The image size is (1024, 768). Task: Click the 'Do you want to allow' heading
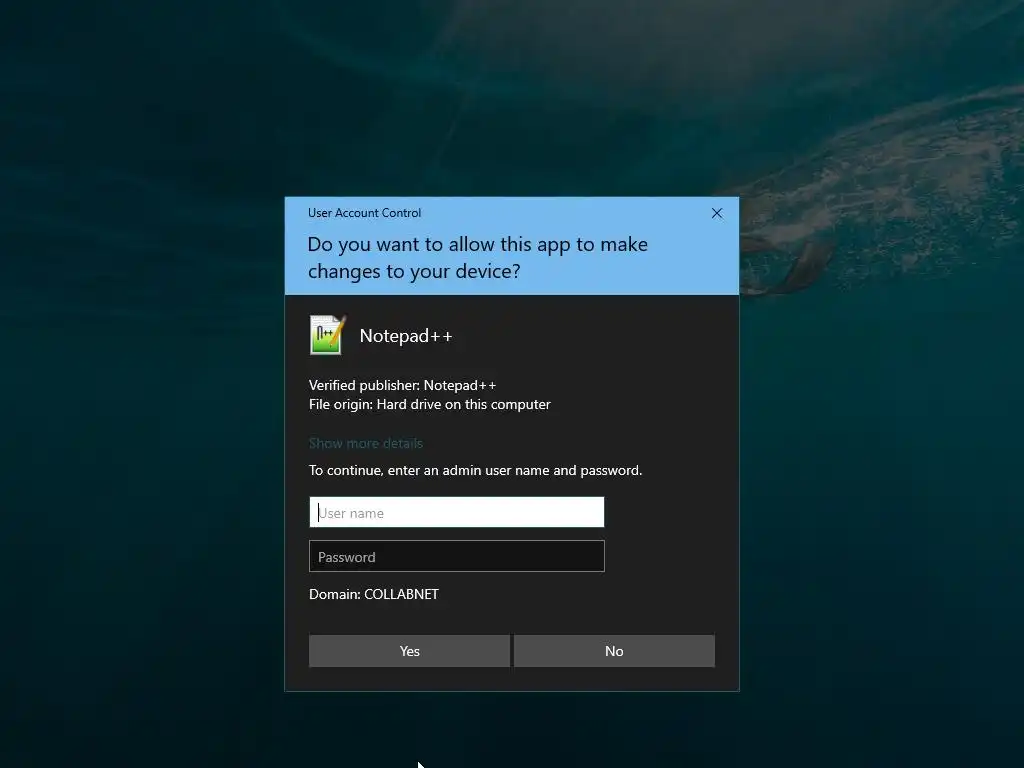477,257
